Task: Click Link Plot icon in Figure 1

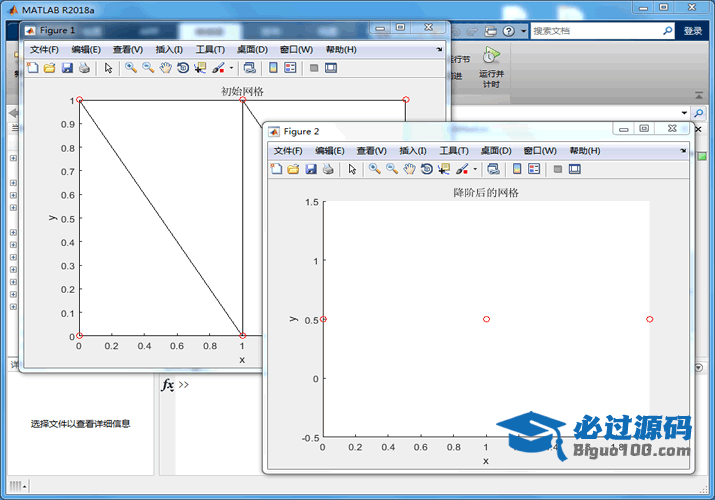Action: pos(249,68)
